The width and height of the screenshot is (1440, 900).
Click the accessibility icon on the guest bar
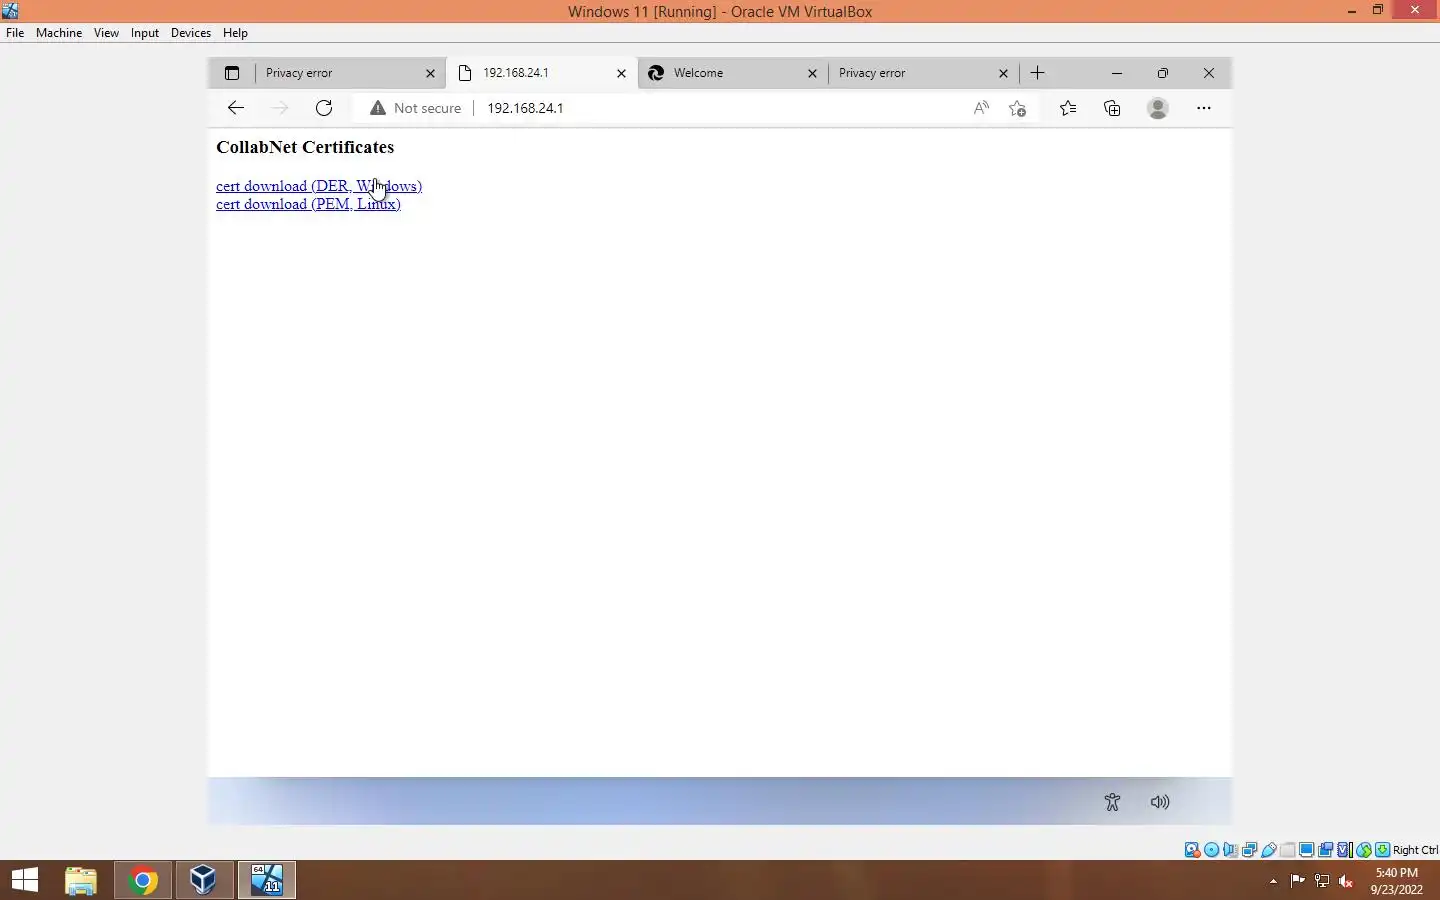(x=1112, y=802)
